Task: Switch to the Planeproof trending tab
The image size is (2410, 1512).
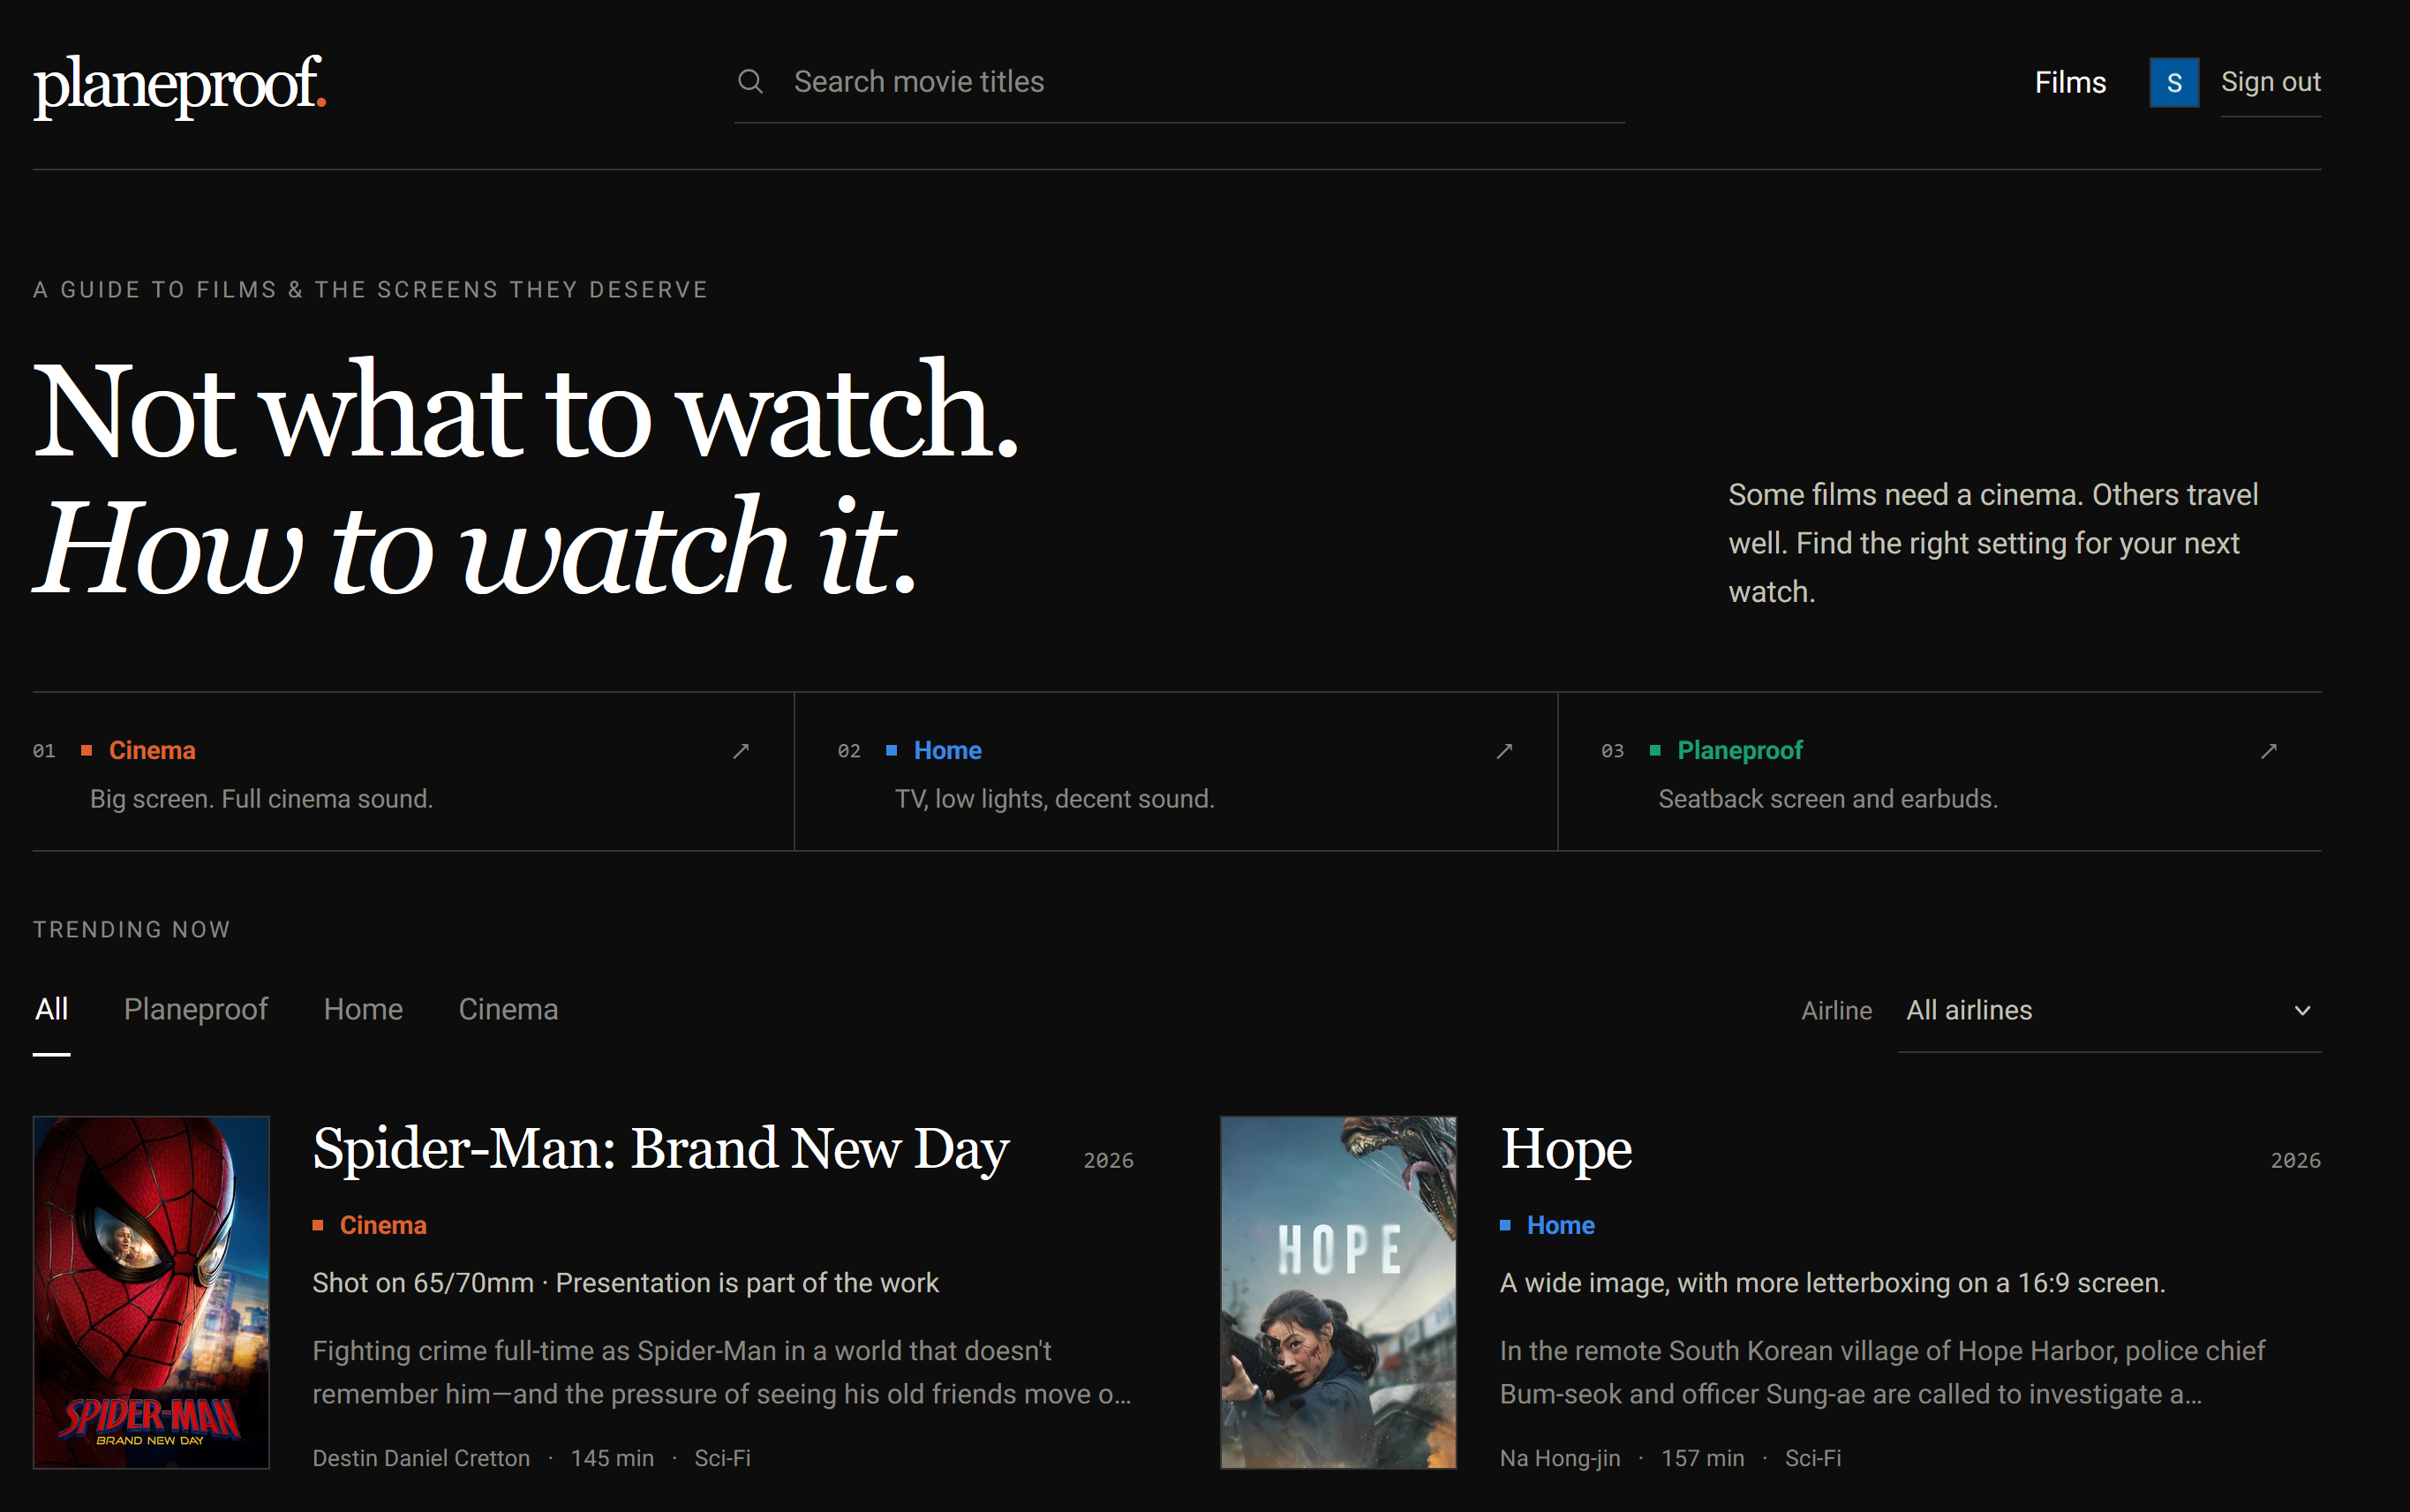Action: pyautogui.click(x=196, y=1009)
